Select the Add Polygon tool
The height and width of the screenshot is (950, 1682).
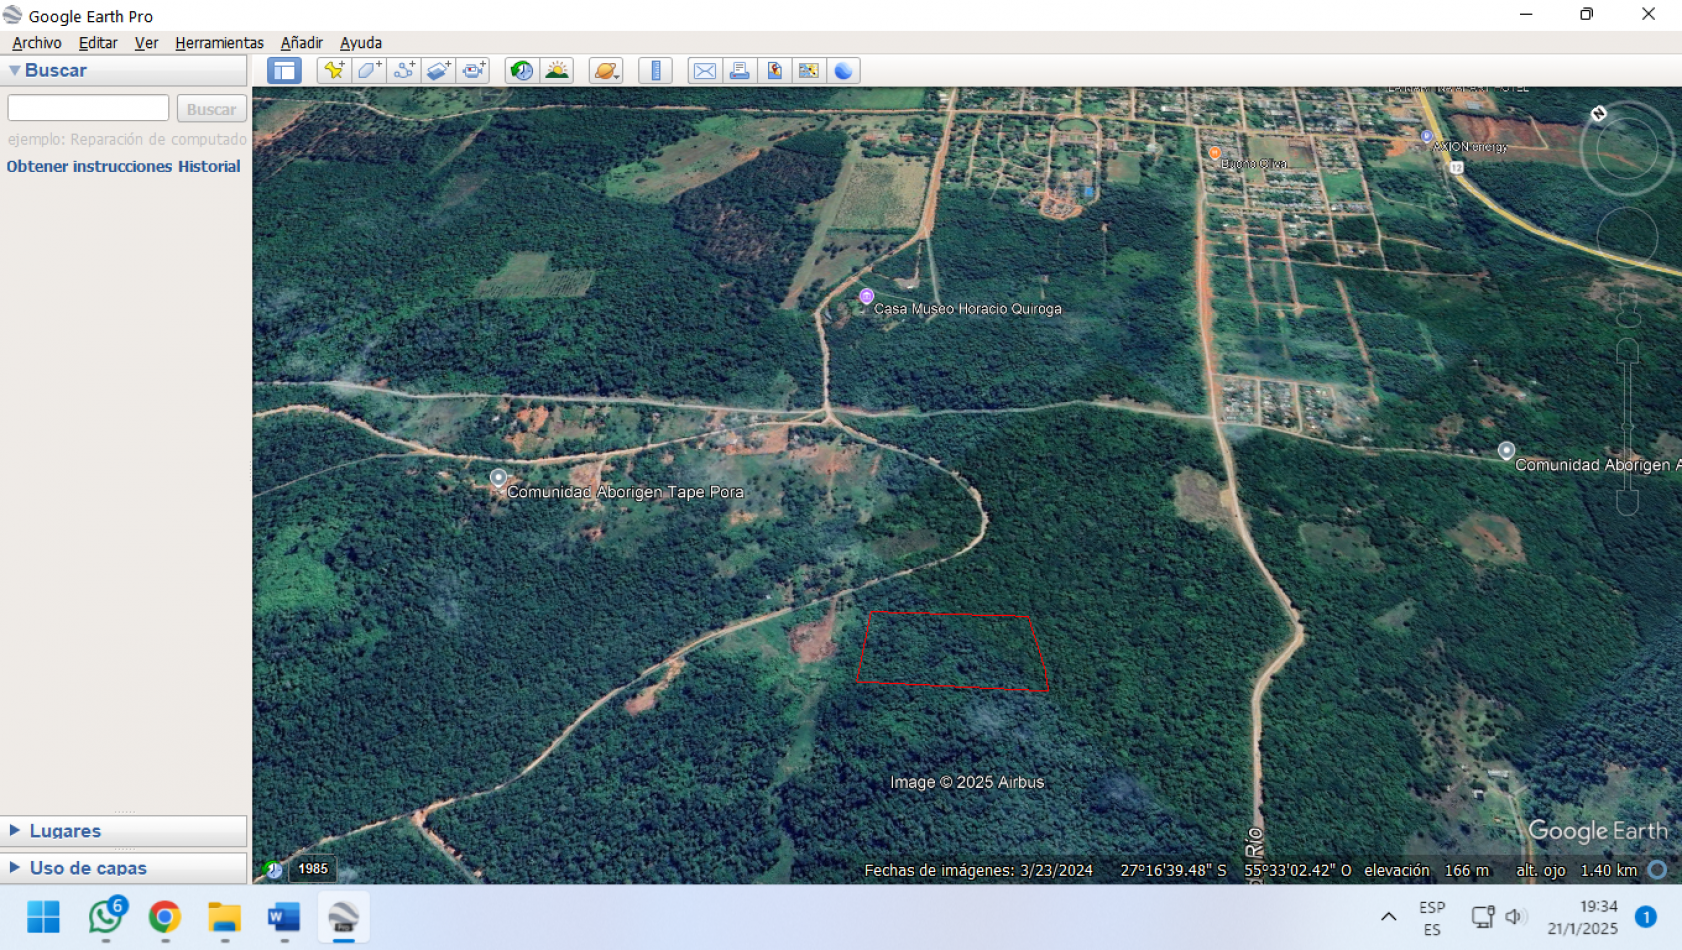tap(369, 71)
